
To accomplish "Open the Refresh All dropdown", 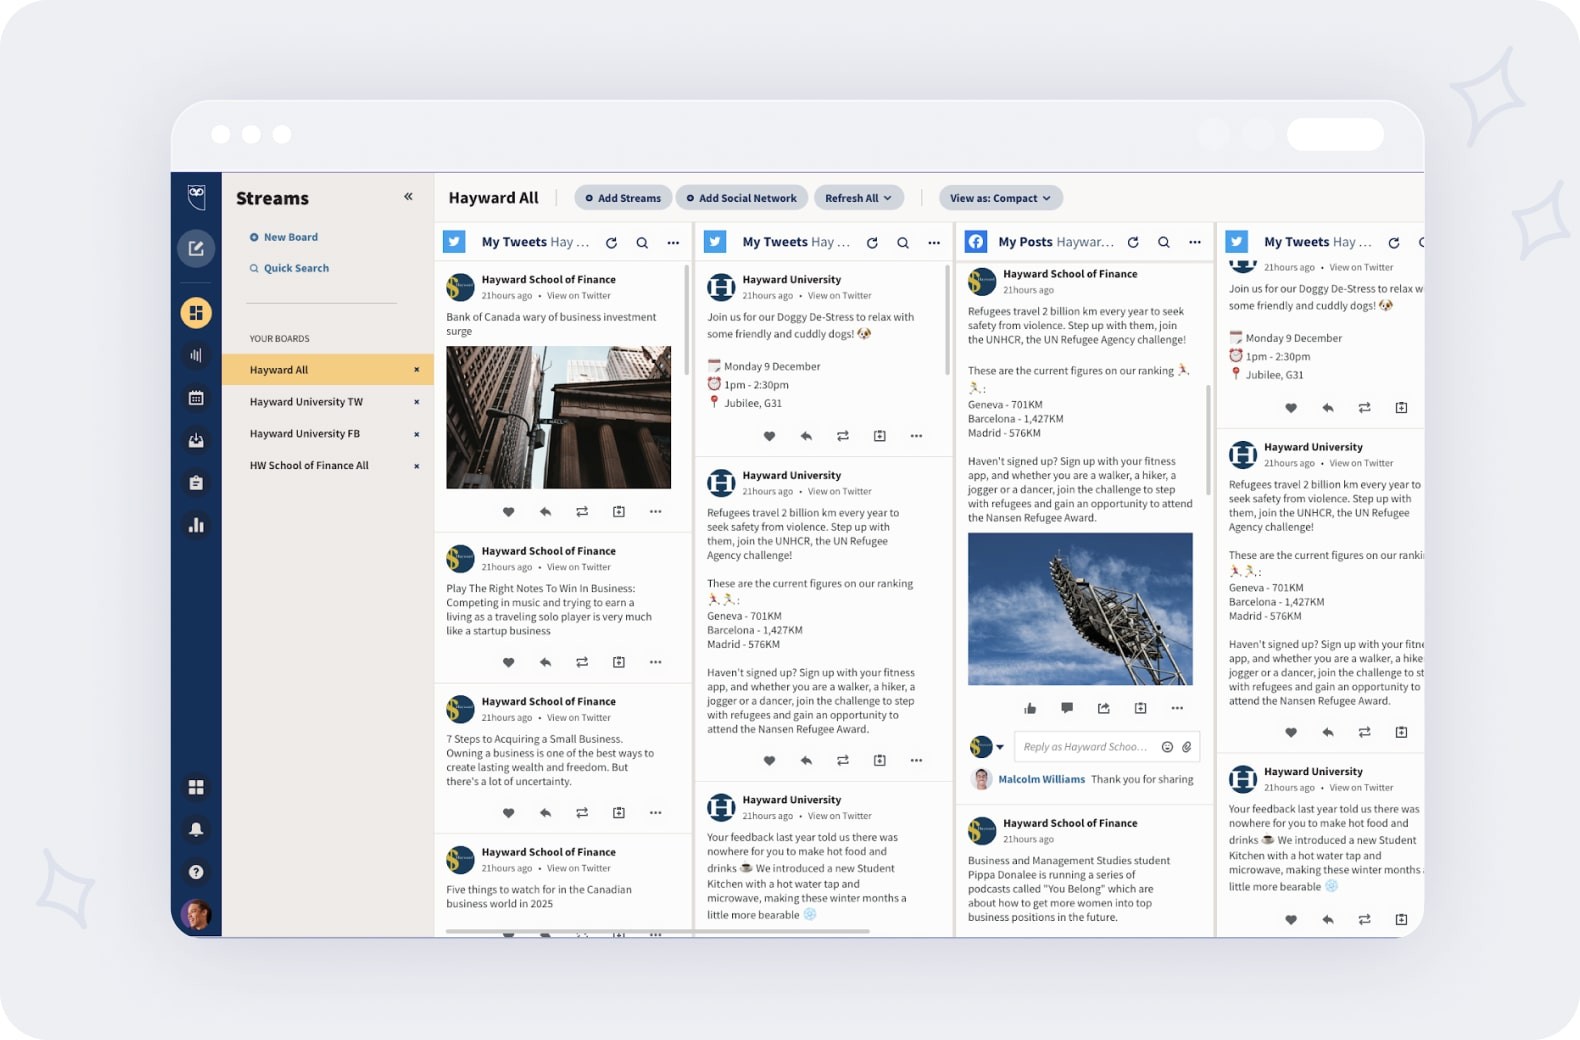I will (858, 198).
